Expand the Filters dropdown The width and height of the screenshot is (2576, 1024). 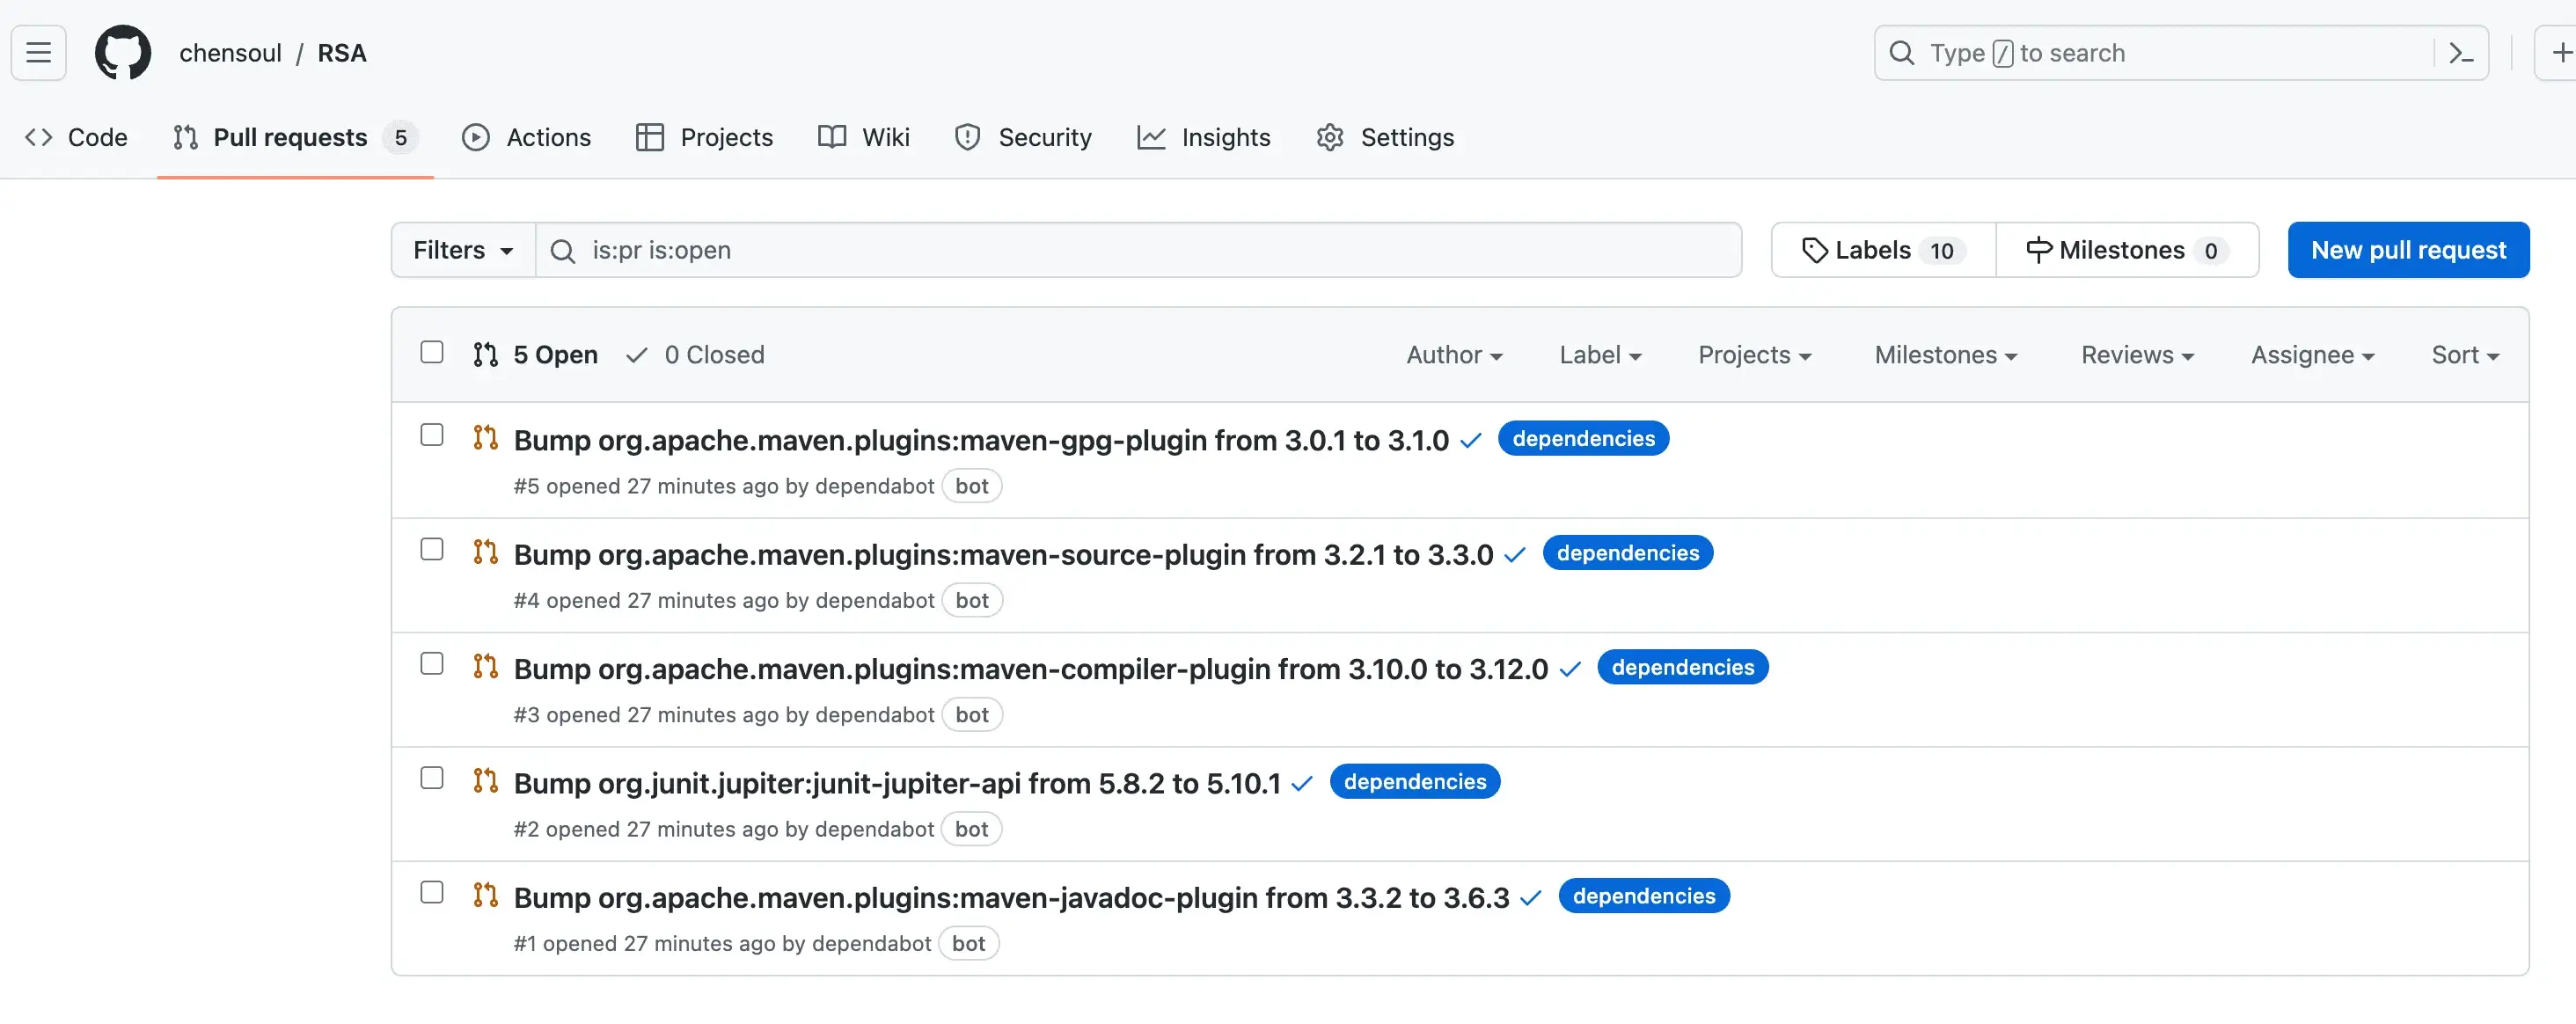click(x=463, y=251)
